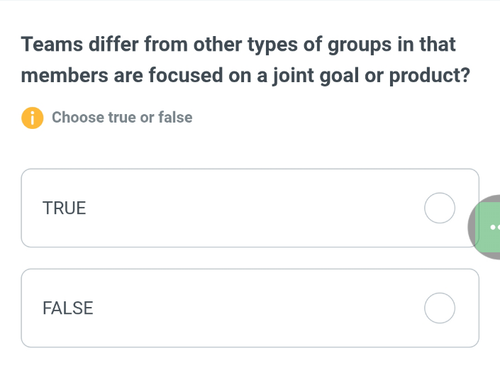500x392 pixels.
Task: Click the 'i' symbol beside the instruction text
Action: pyautogui.click(x=32, y=118)
